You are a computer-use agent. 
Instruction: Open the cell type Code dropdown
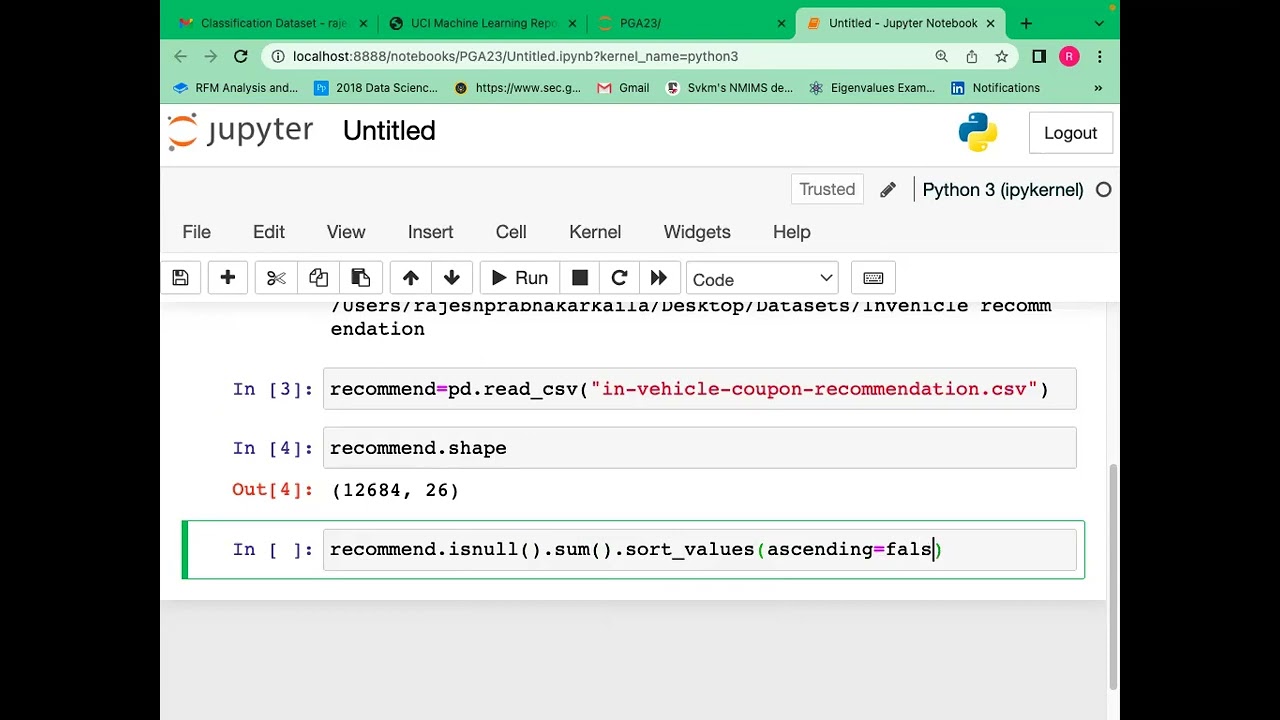coord(763,279)
